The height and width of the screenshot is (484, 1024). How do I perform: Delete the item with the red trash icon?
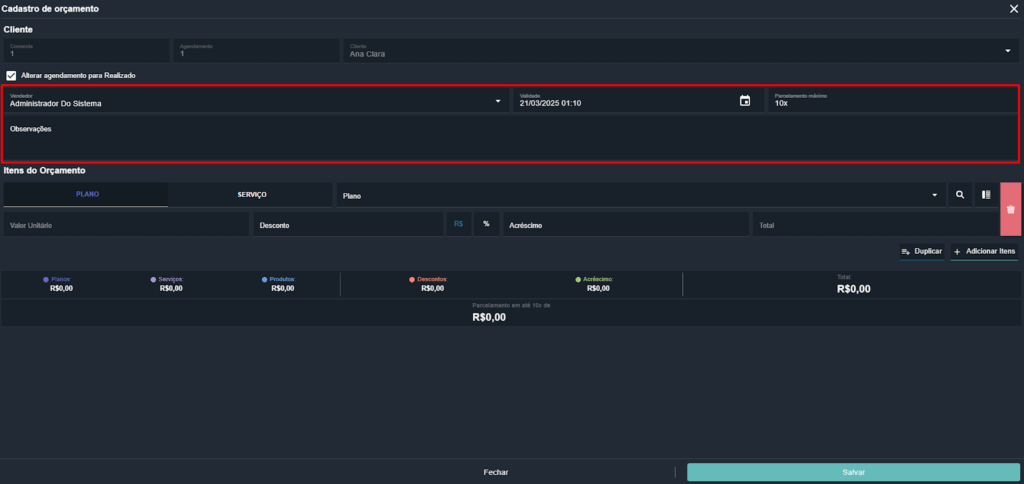click(x=1010, y=209)
